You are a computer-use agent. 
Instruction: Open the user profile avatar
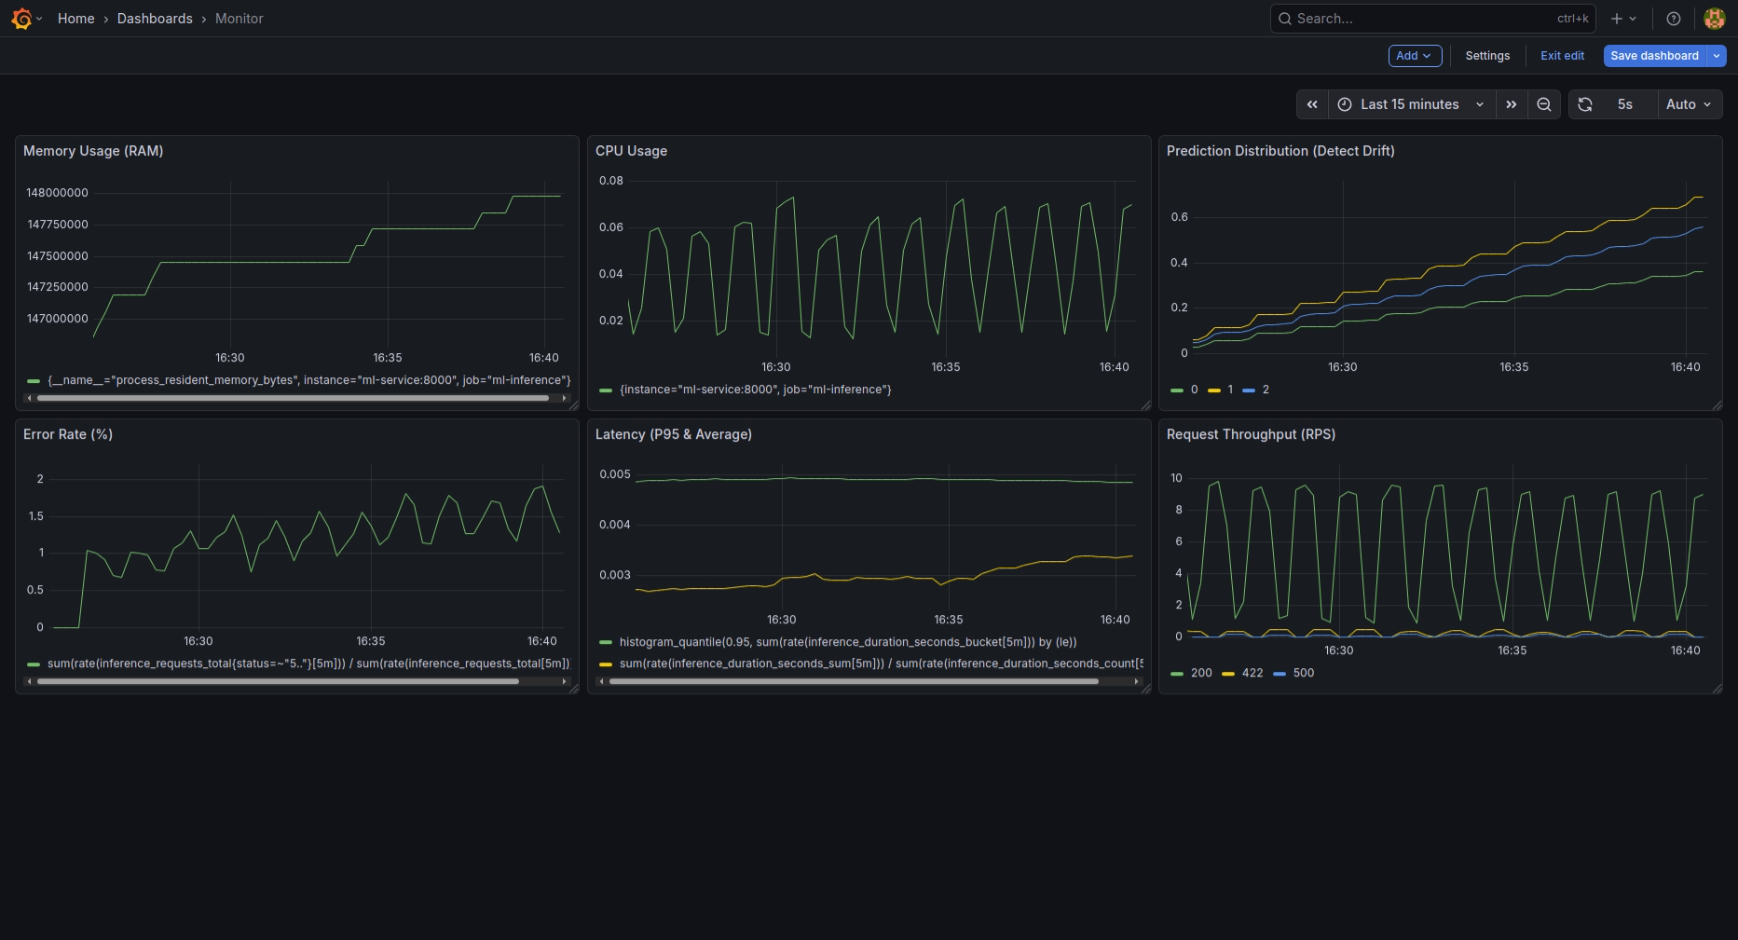point(1714,19)
